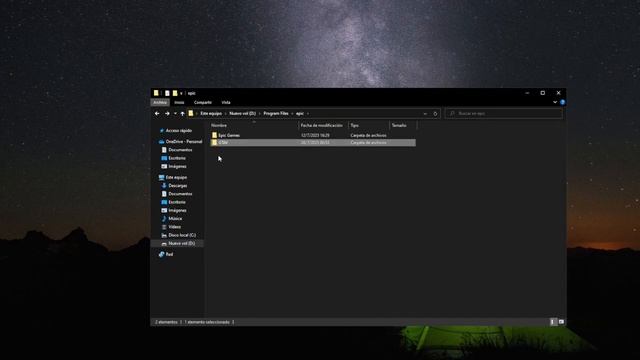Maximize the epic Explorer window

coord(542,93)
